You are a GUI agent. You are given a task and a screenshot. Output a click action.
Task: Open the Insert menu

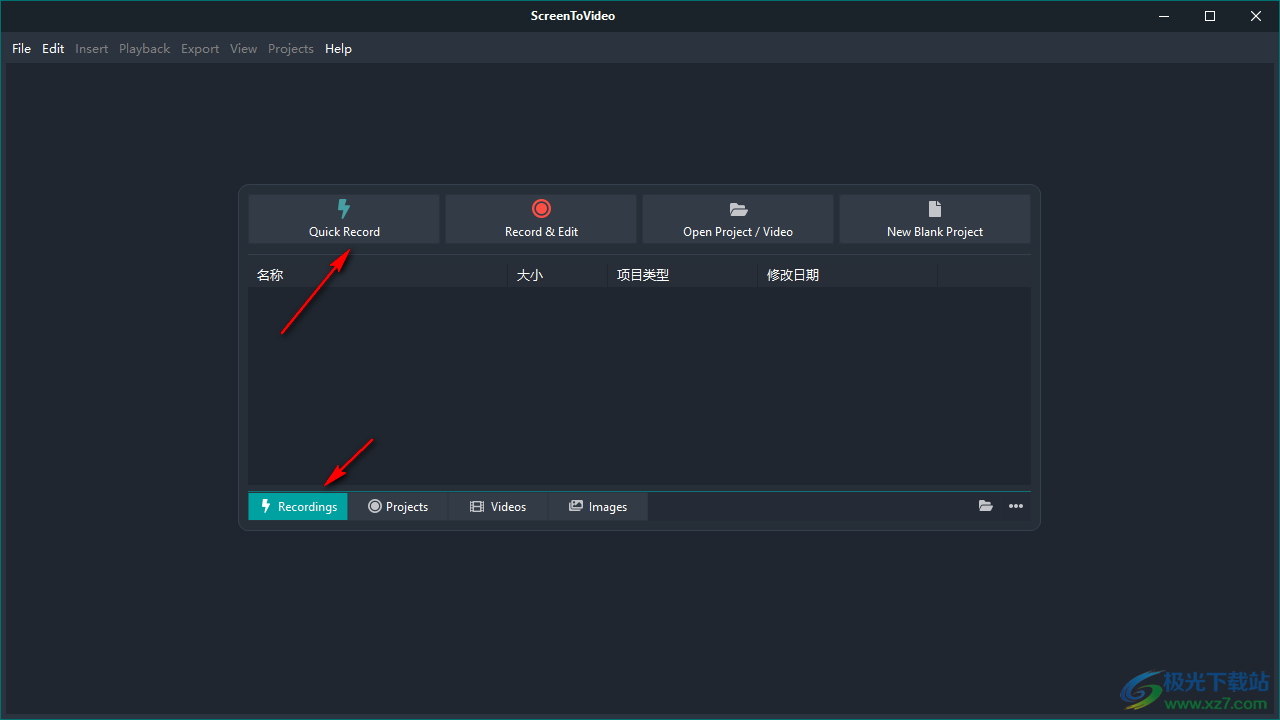click(92, 48)
